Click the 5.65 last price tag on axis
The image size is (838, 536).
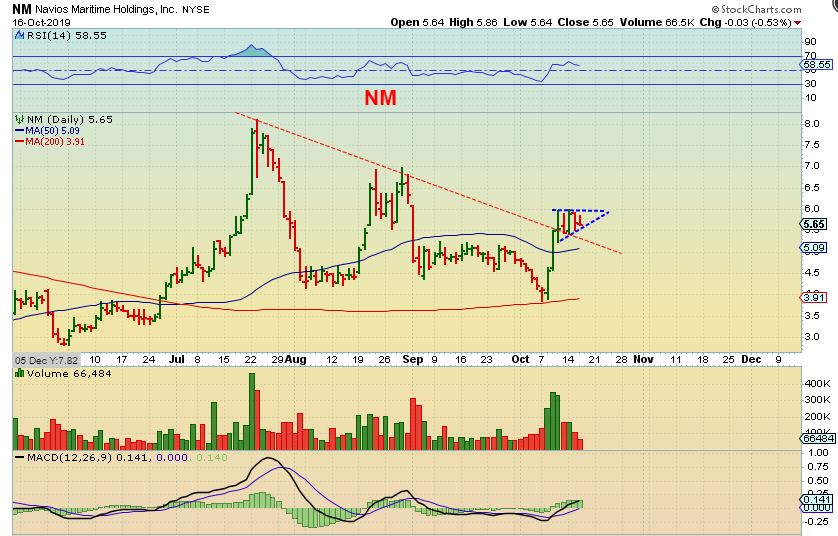pos(813,224)
